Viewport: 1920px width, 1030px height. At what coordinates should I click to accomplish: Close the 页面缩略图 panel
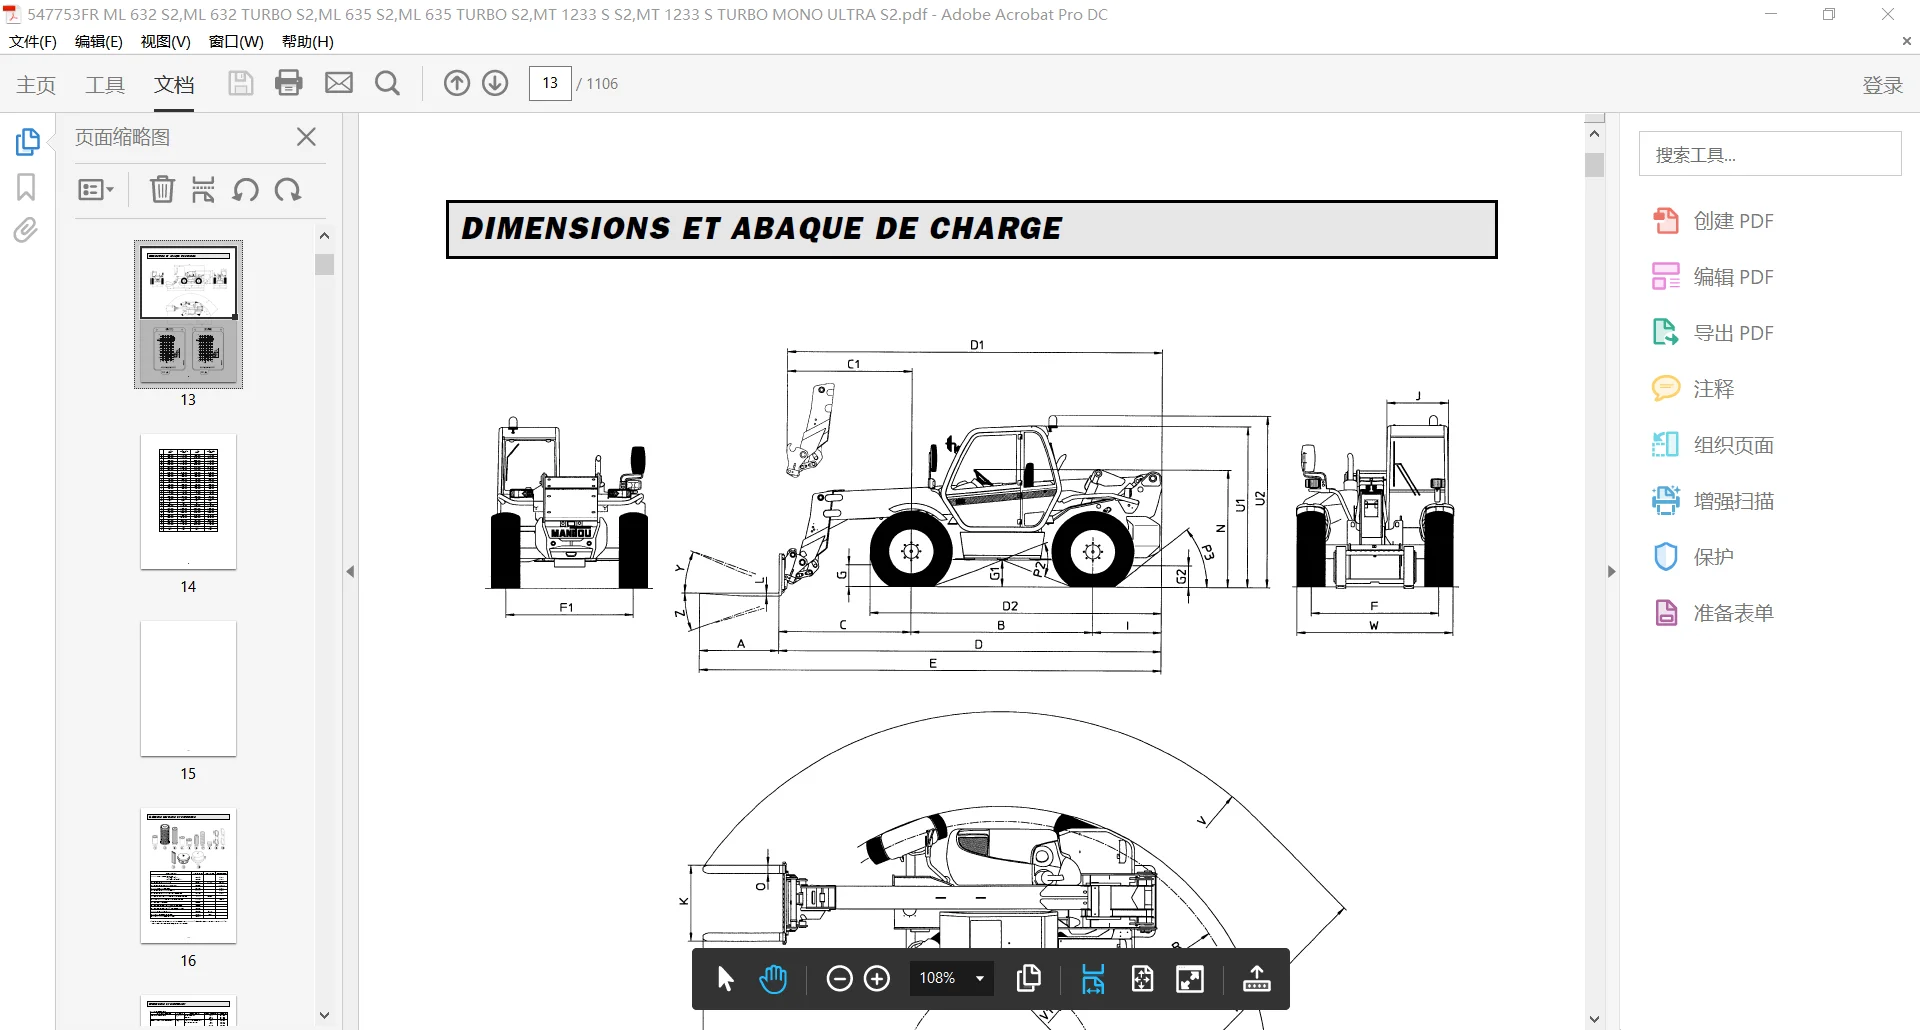point(306,137)
